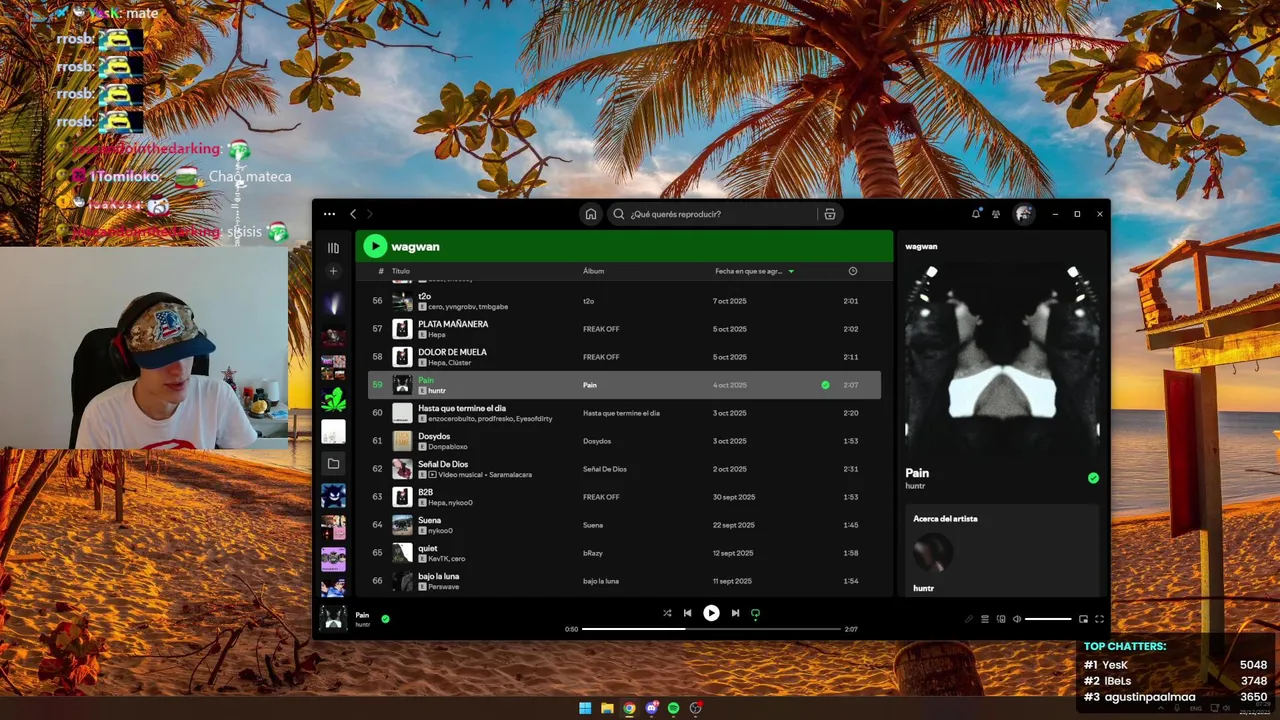Open album link bRazy
This screenshot has width=1280, height=720.
point(593,553)
